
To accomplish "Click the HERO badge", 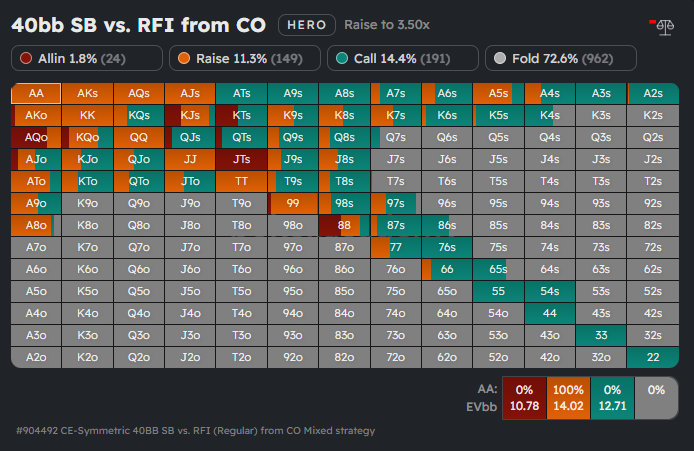I will (306, 24).
